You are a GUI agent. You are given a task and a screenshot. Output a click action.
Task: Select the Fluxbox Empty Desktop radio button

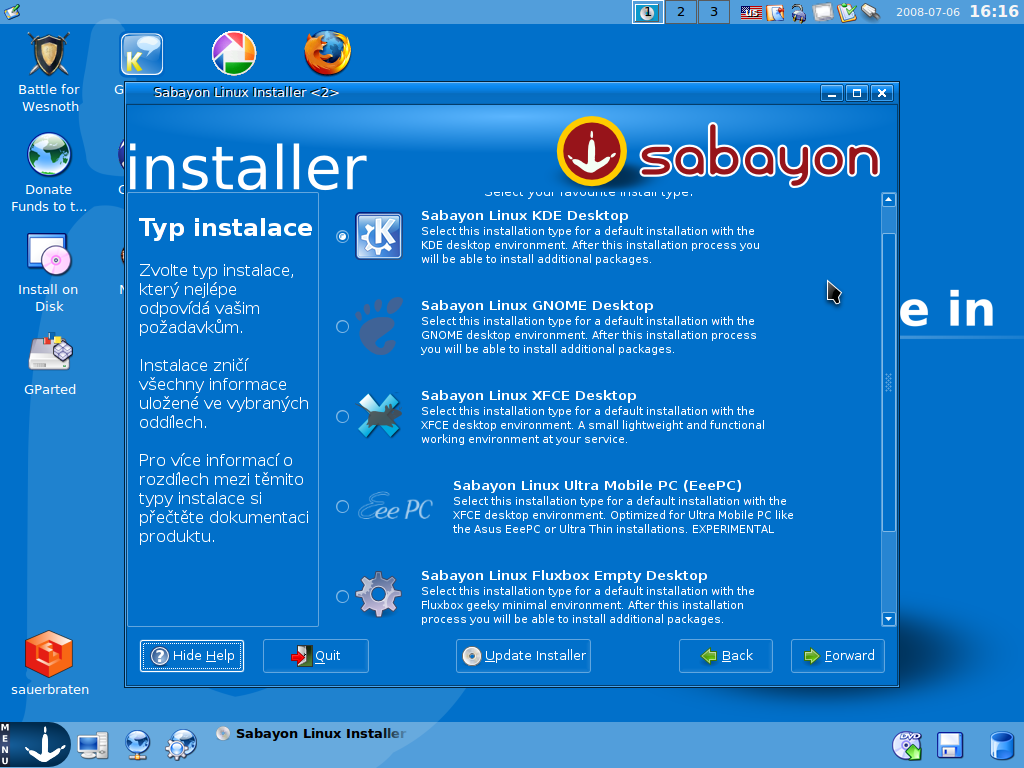[x=342, y=596]
